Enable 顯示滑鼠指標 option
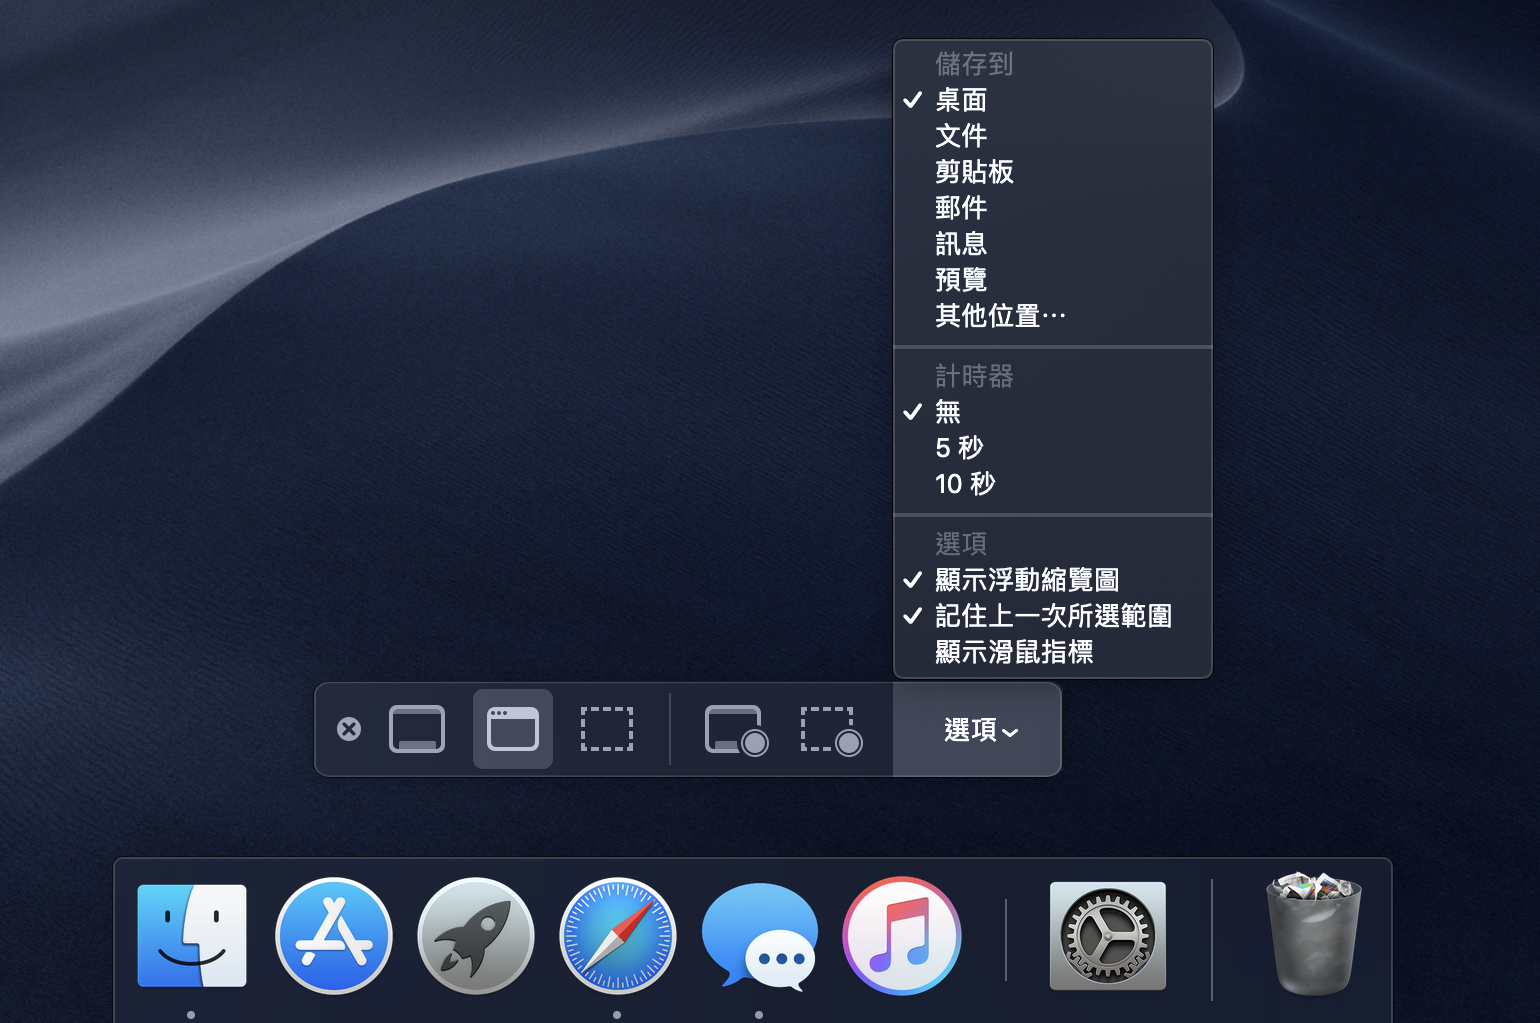The width and height of the screenshot is (1540, 1023). tap(1053, 652)
